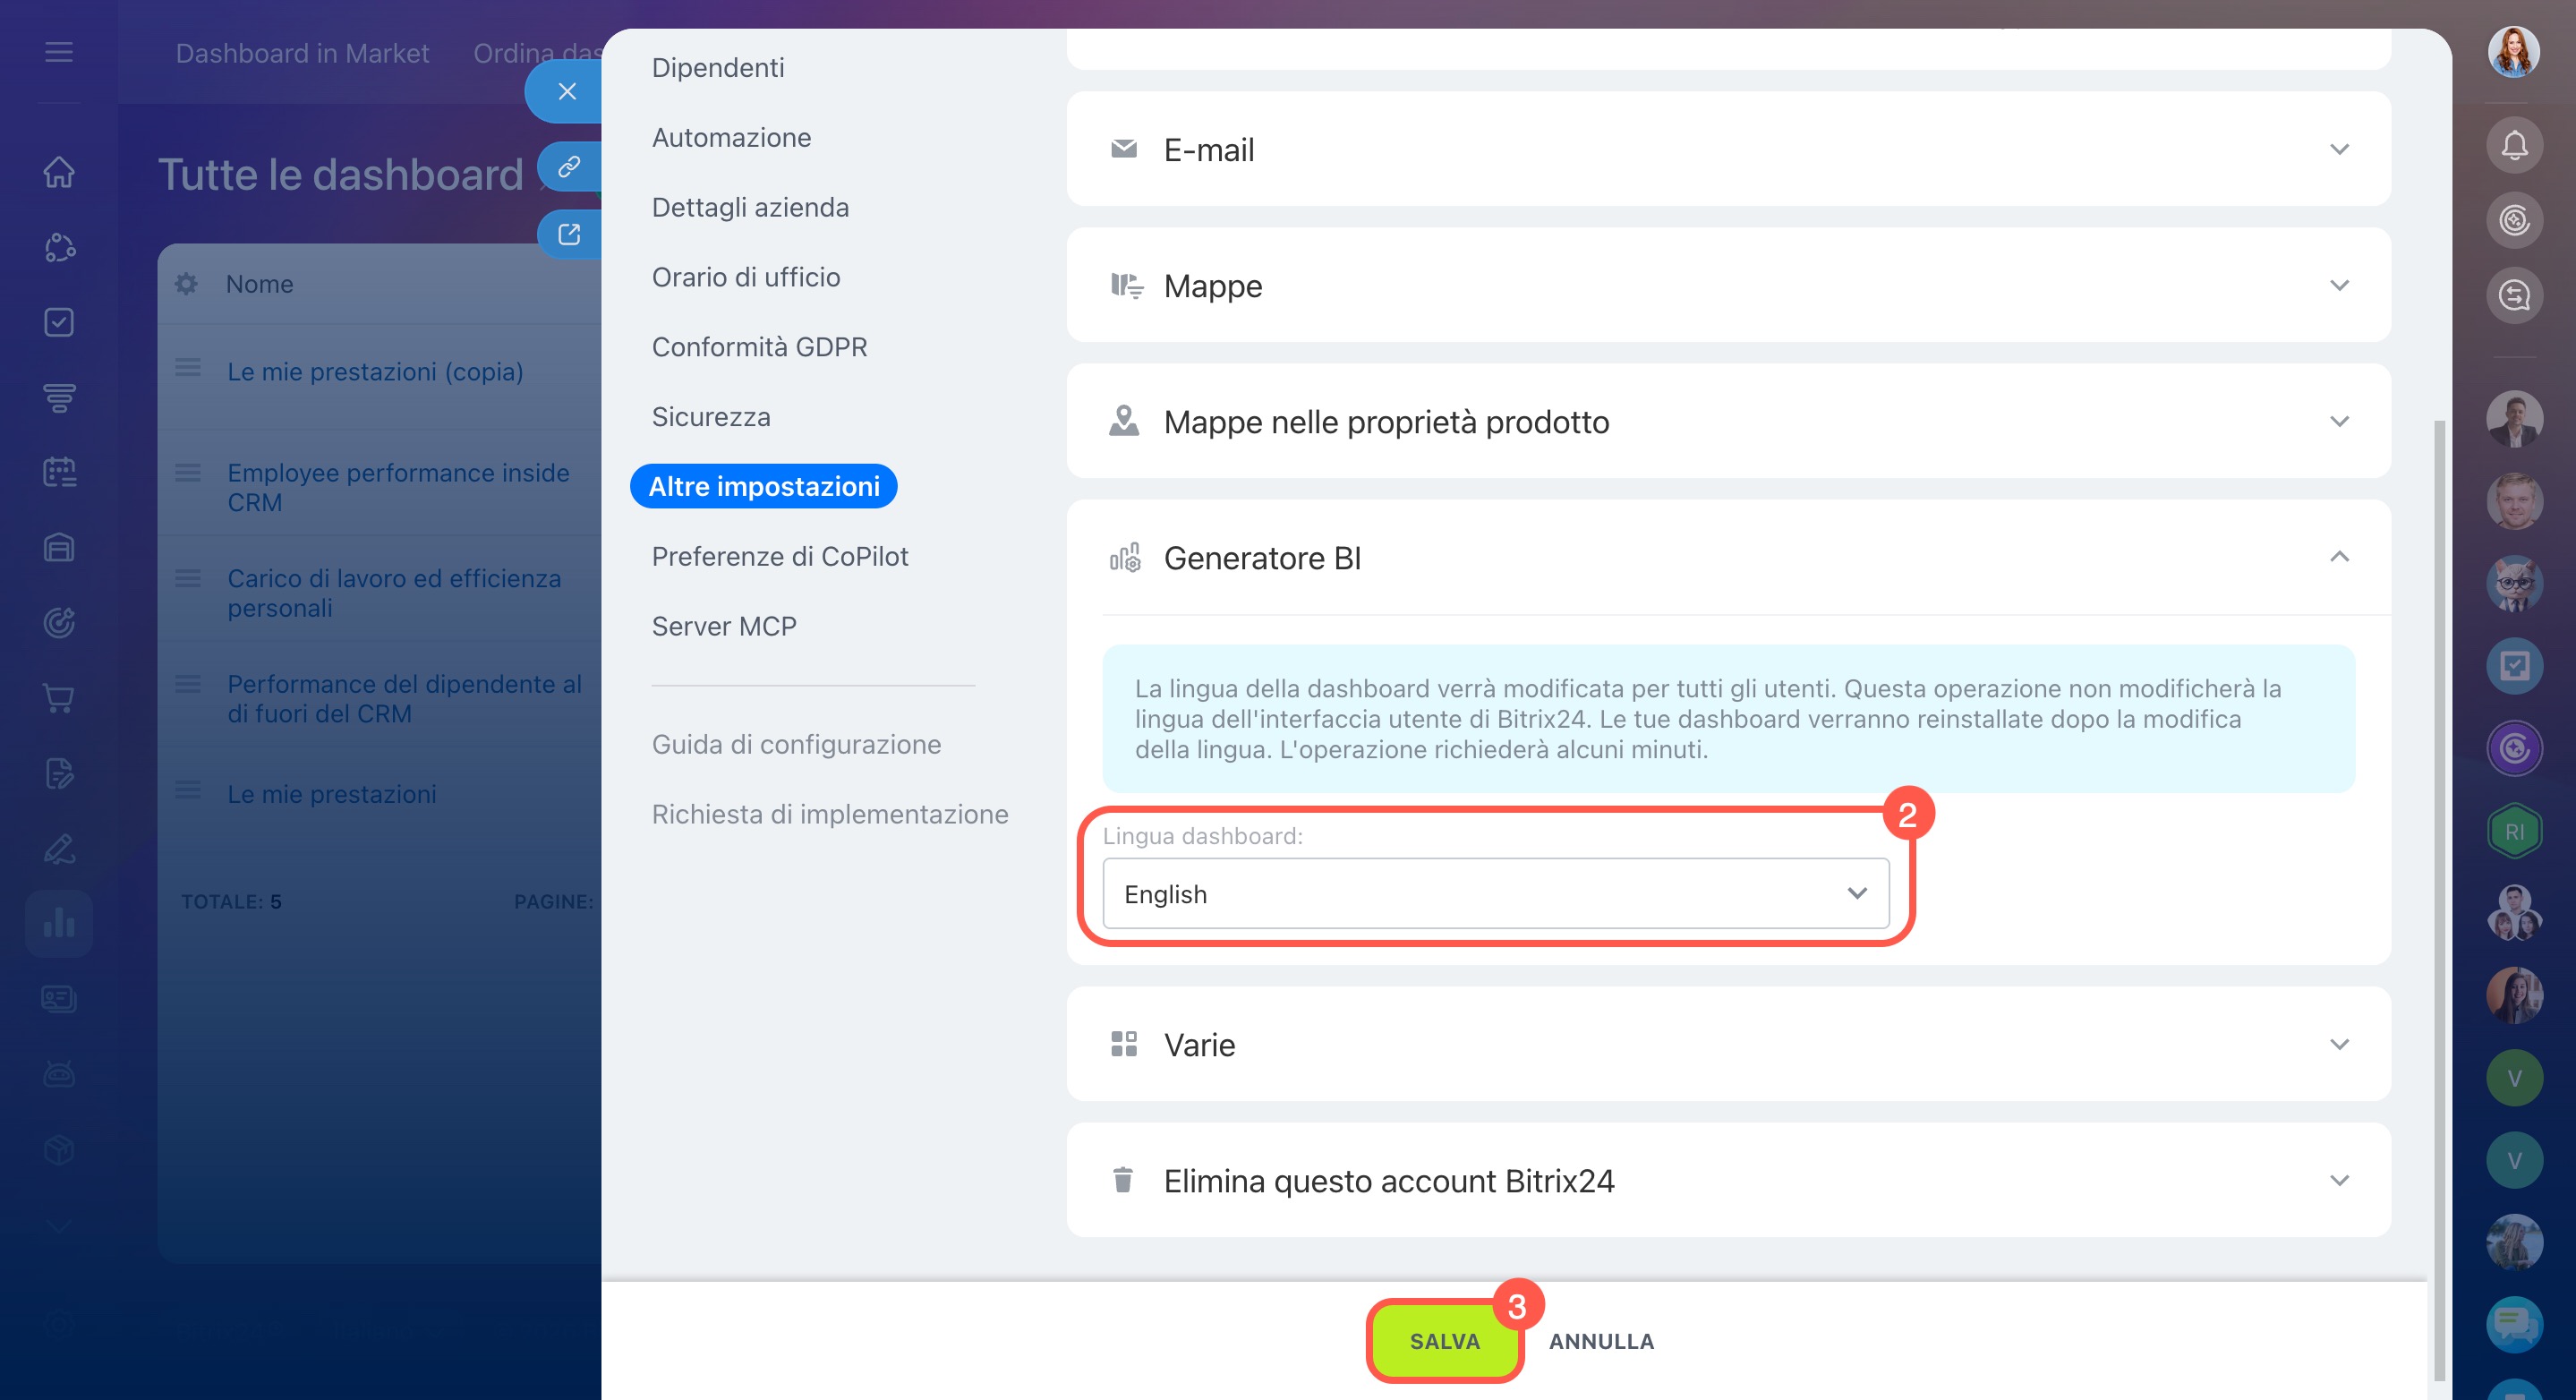Open the BI analytics bar chart icon

pyautogui.click(x=59, y=923)
